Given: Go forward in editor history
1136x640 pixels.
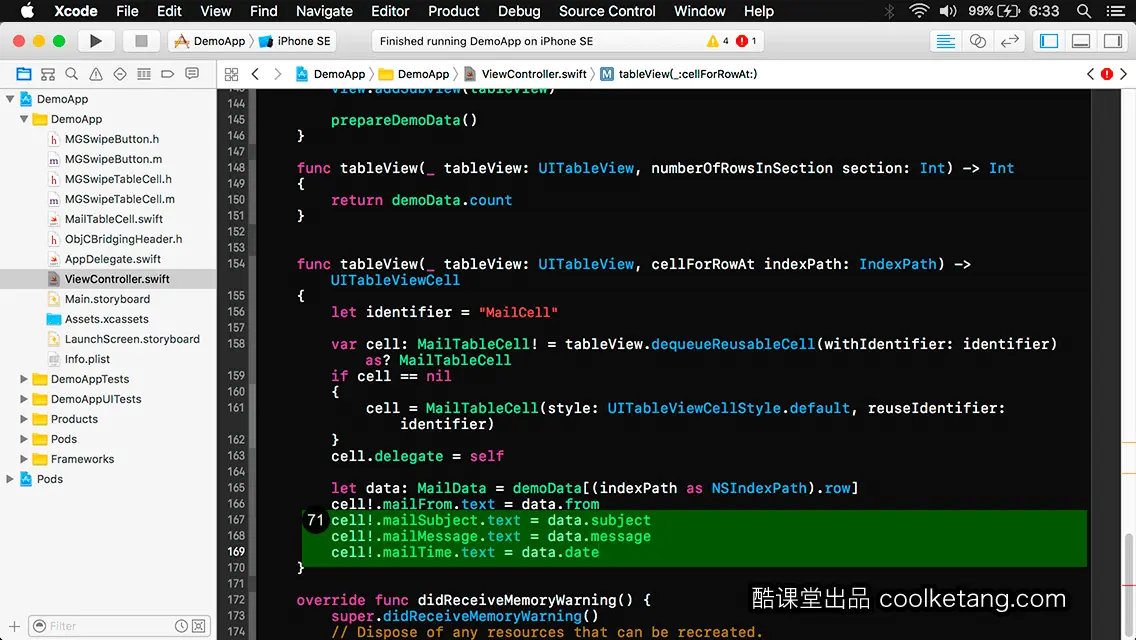Looking at the screenshot, I should click(x=277, y=74).
